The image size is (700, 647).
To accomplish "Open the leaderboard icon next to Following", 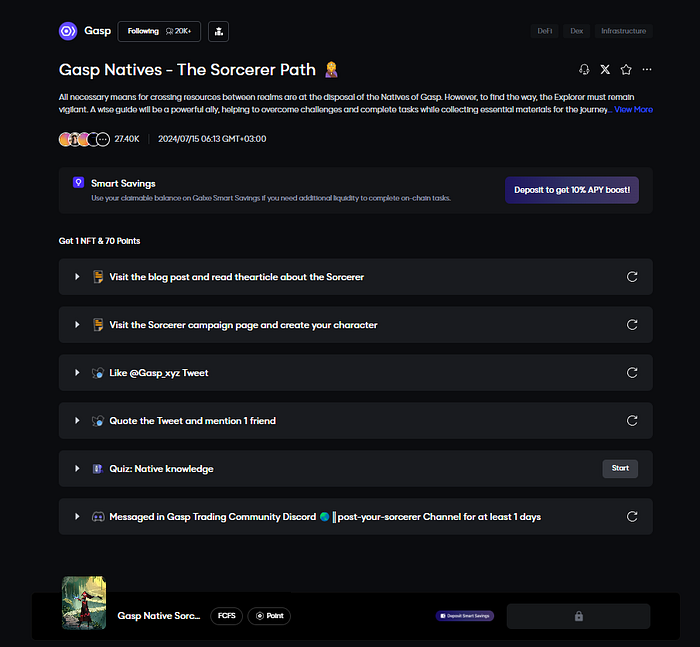I will 218,31.
